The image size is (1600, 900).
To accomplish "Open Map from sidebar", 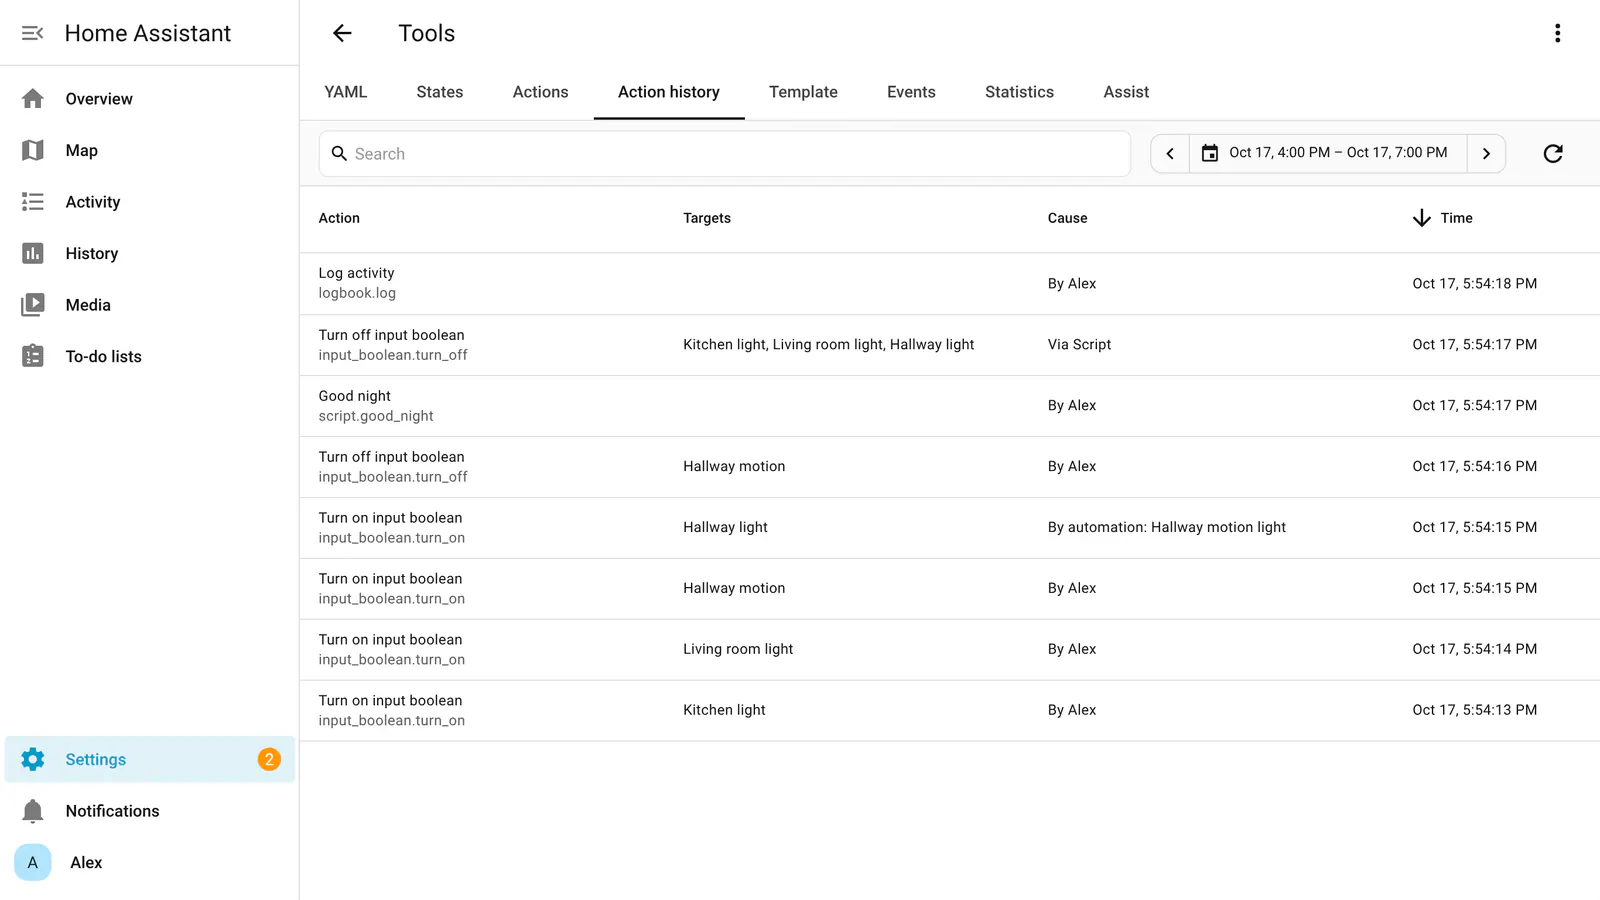I will tap(150, 150).
